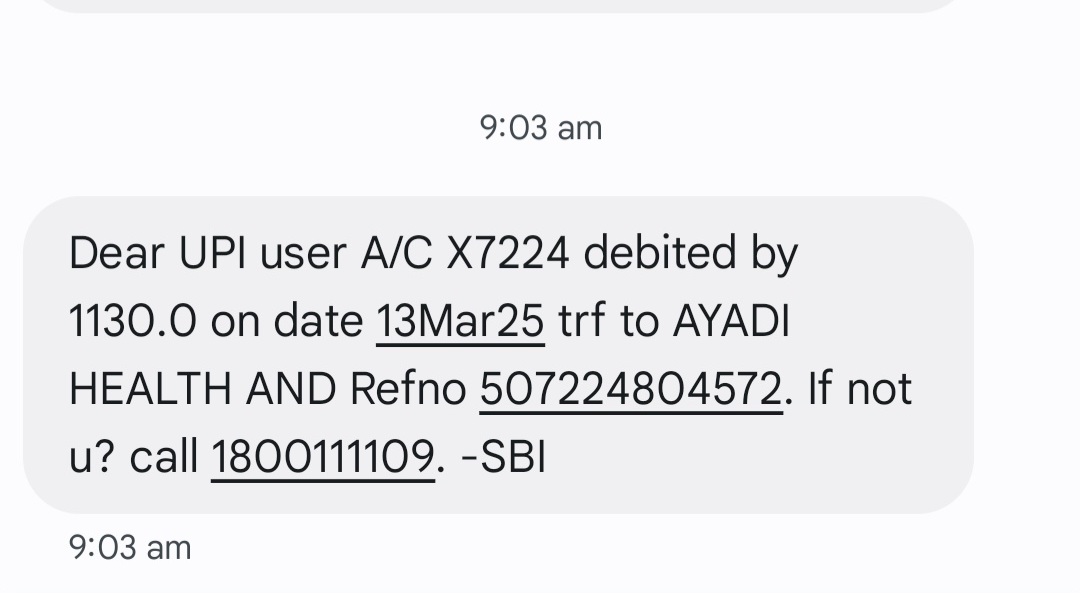The image size is (1080, 593).
Task: Tap the payee name AYADI
Action: pos(731,321)
